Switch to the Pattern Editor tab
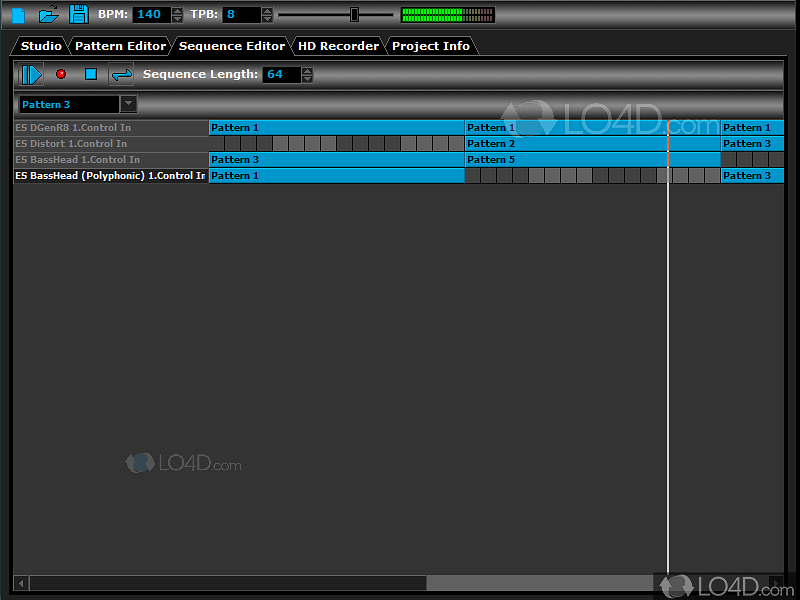Screen dimensions: 800x600 coord(120,45)
